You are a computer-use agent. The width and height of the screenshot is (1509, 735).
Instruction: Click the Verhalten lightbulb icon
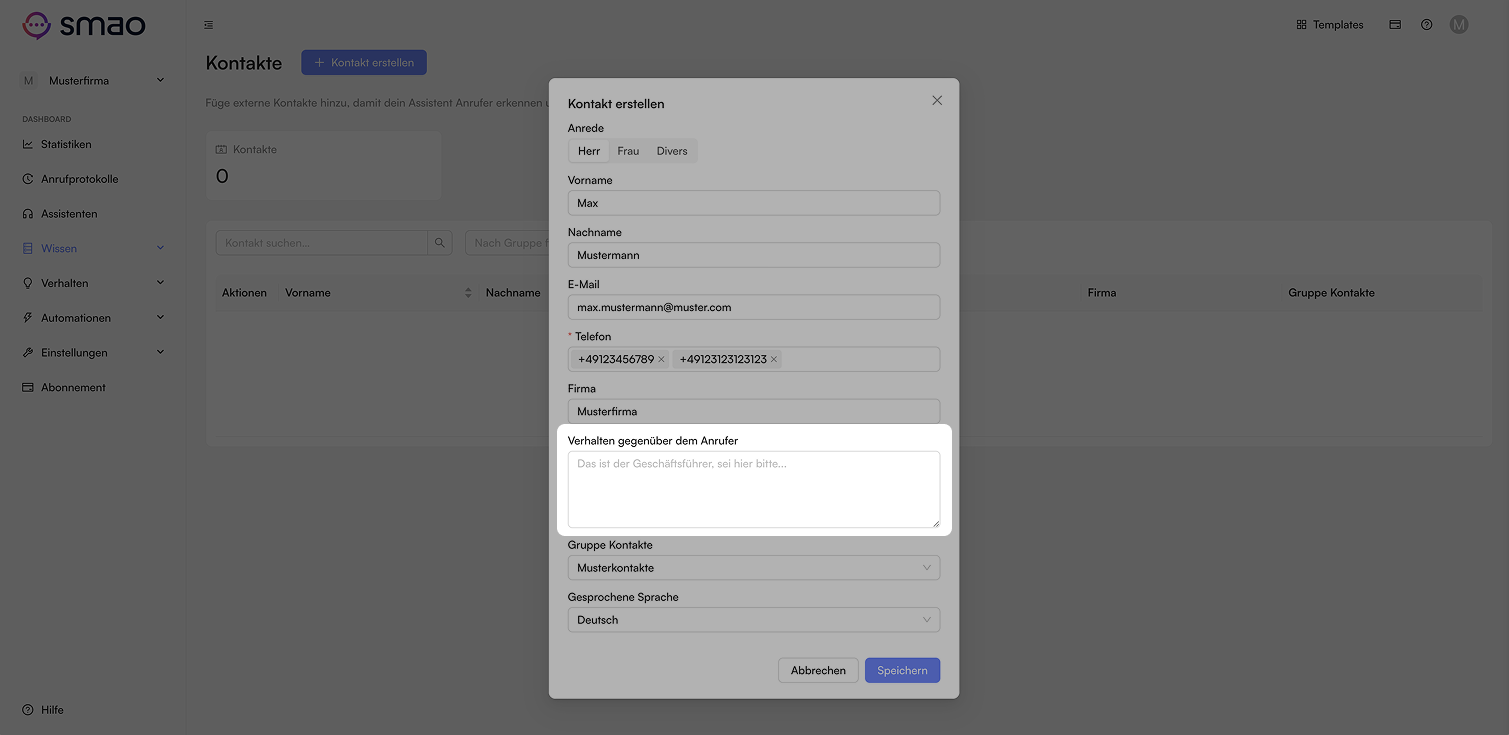point(28,283)
